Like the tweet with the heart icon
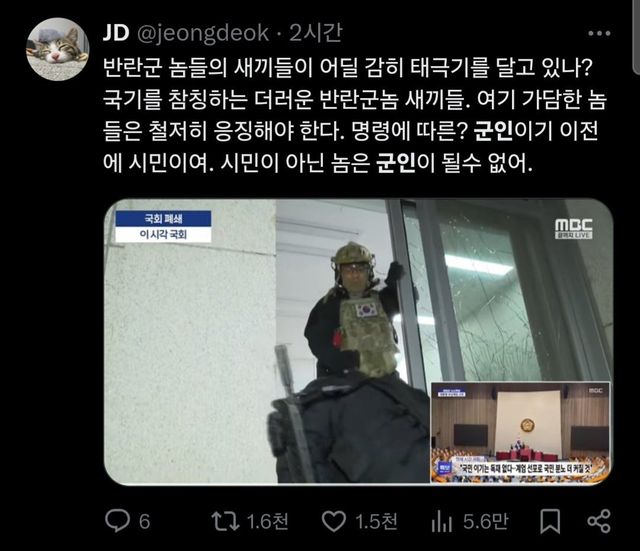Image resolution: width=640 pixels, height=551 pixels. [334, 522]
